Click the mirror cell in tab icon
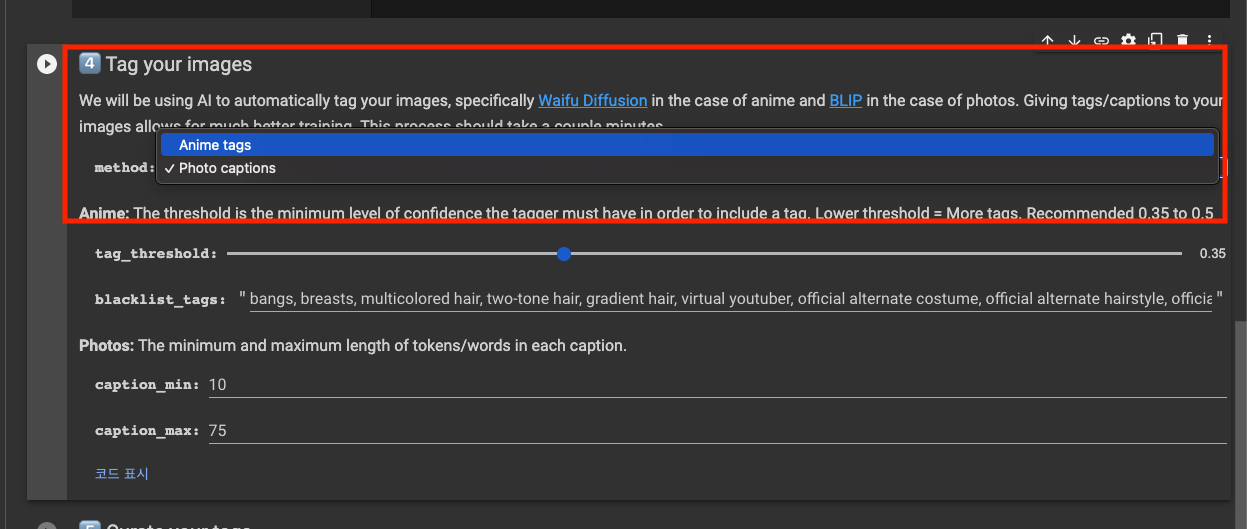Screen dimensions: 1247x529 pos(1155,41)
